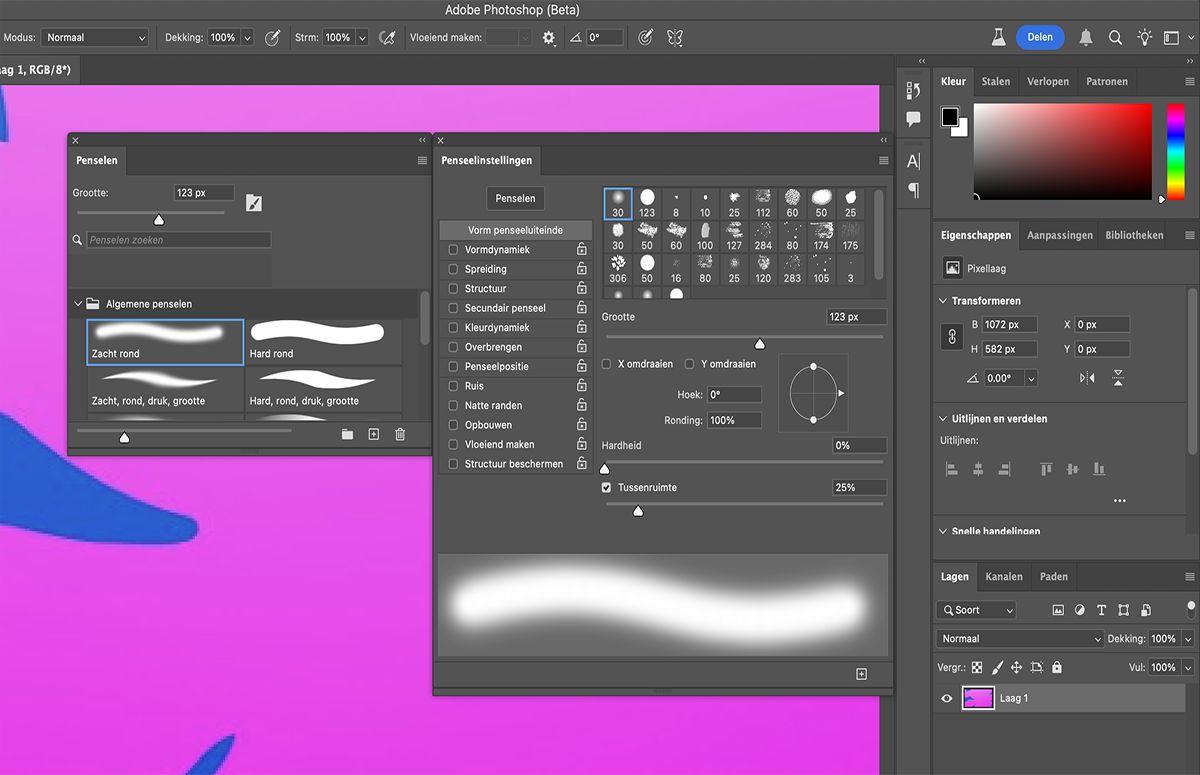Screen dimensions: 1200x775
Task: Toggle the symmetry butterfly icon
Action: coord(675,38)
